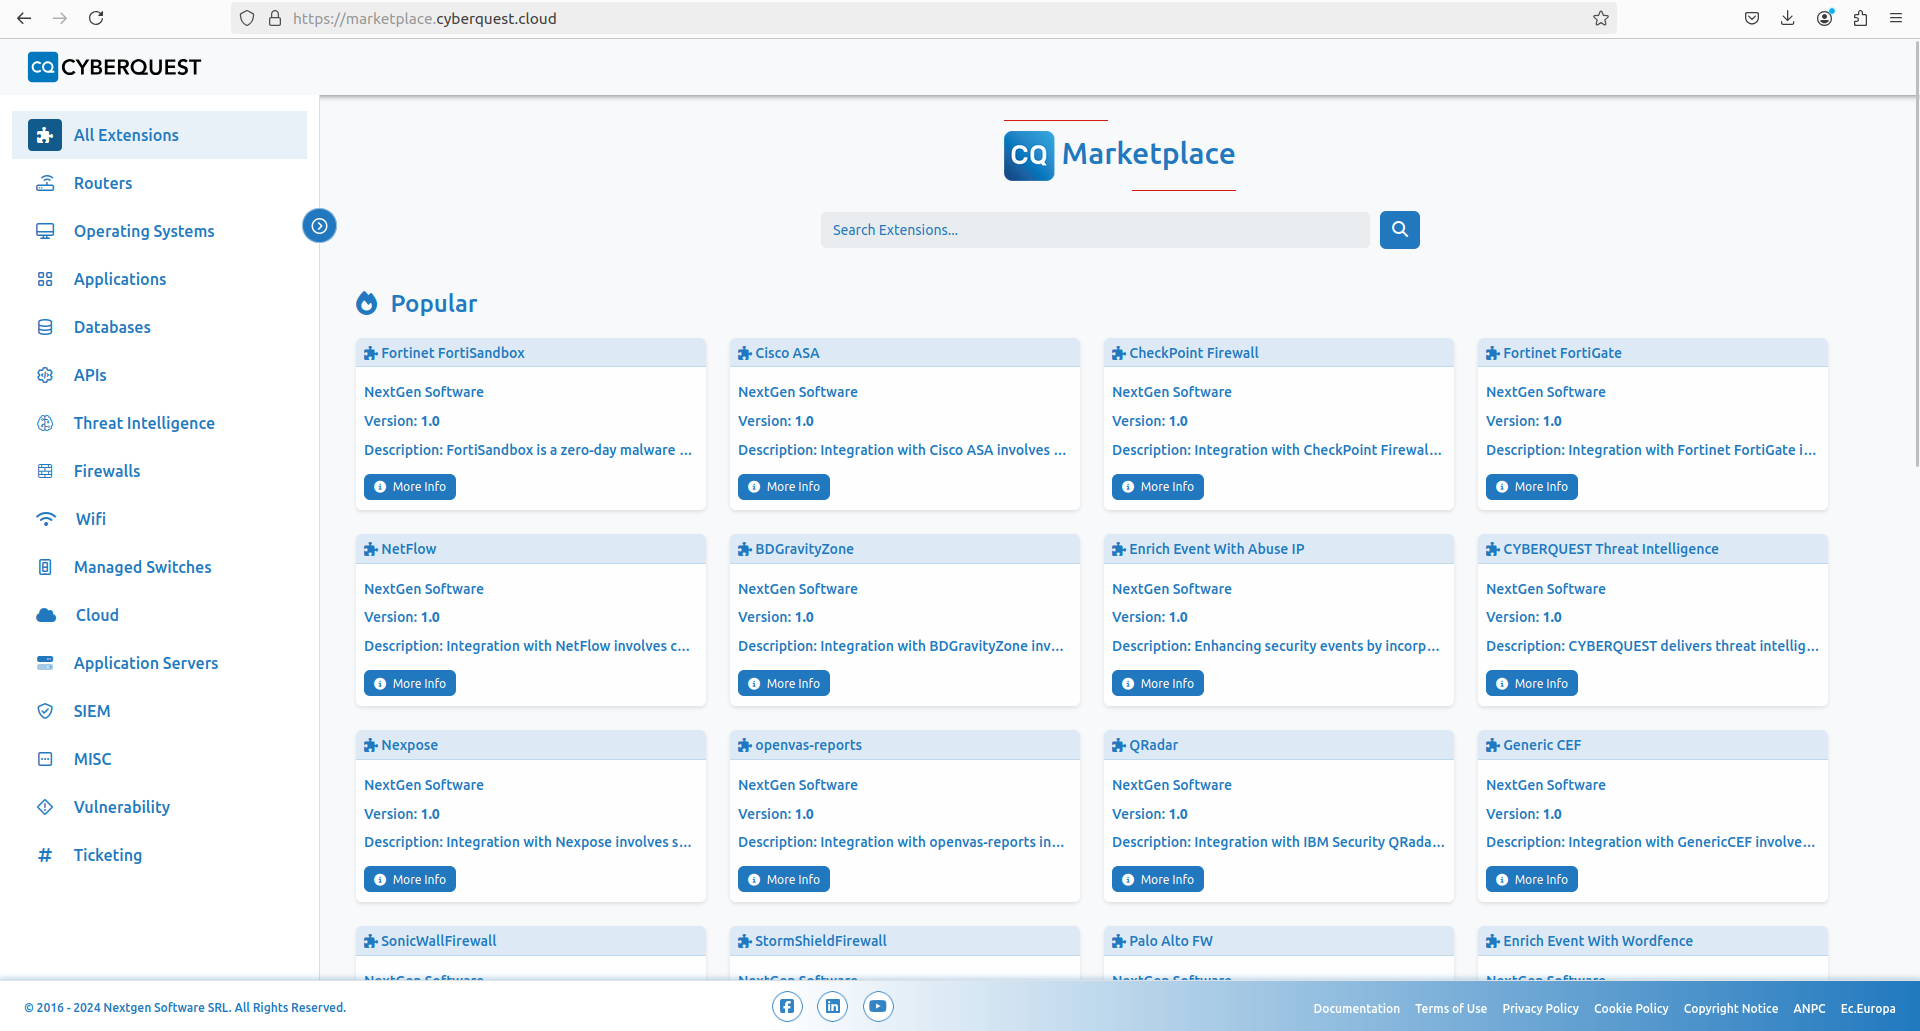This screenshot has width=1920, height=1031.
Task: Open the YouTube icon in footer
Action: click(x=877, y=1006)
